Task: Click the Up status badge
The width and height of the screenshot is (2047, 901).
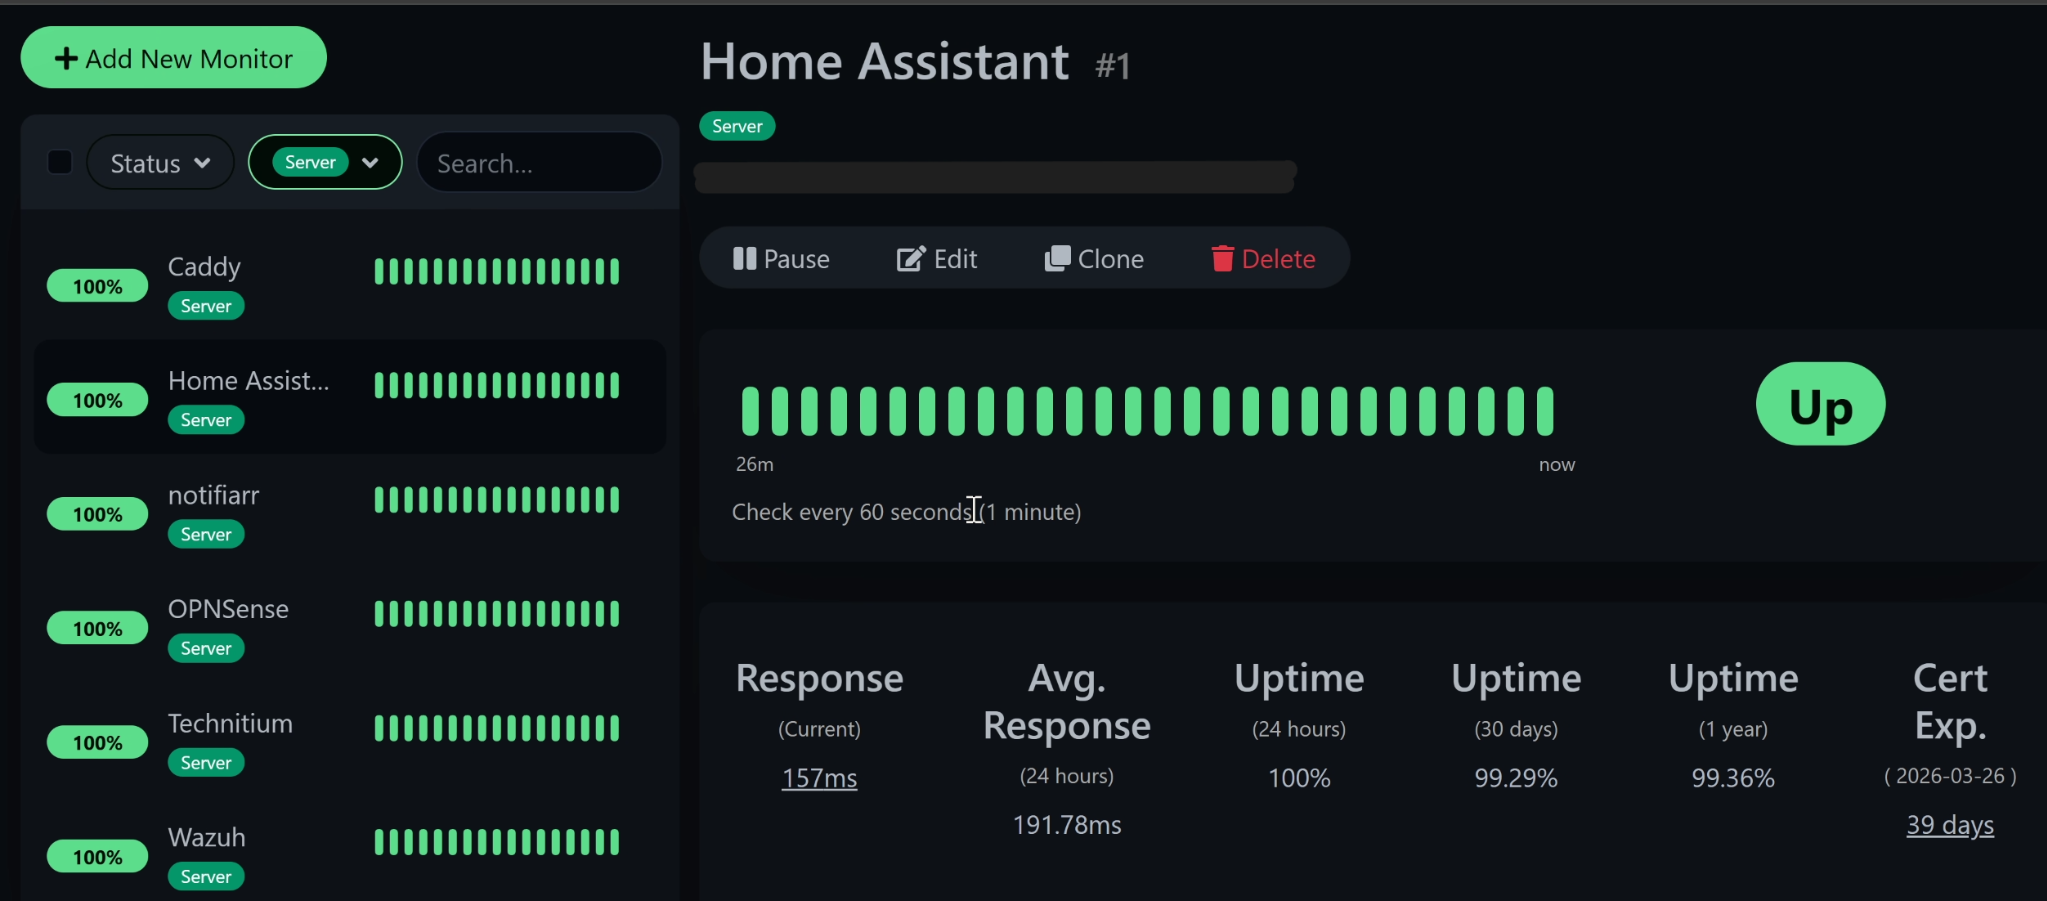Action: 1820,404
